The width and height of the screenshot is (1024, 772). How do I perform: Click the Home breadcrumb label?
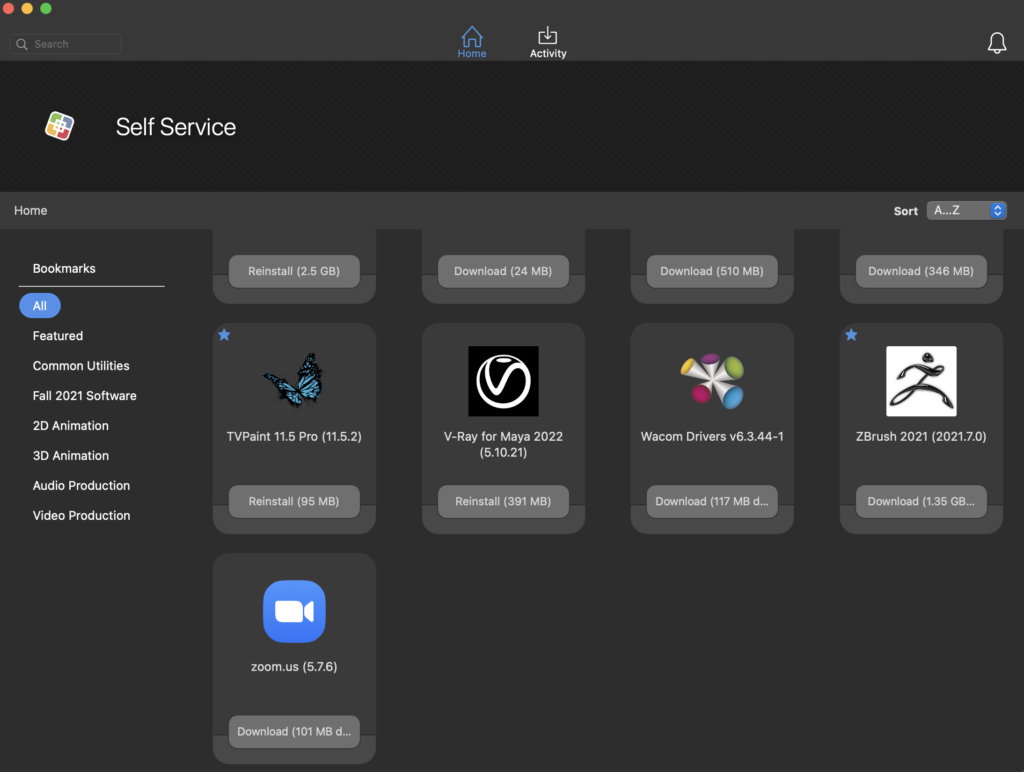click(31, 210)
